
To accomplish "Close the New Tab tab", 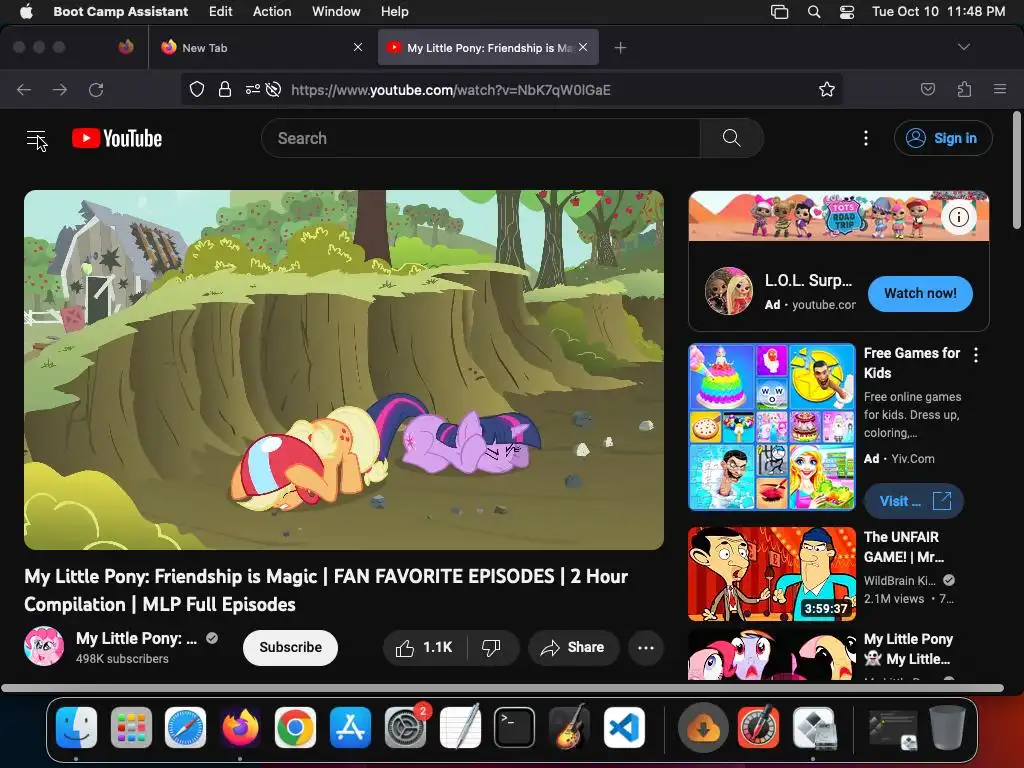I will point(357,47).
